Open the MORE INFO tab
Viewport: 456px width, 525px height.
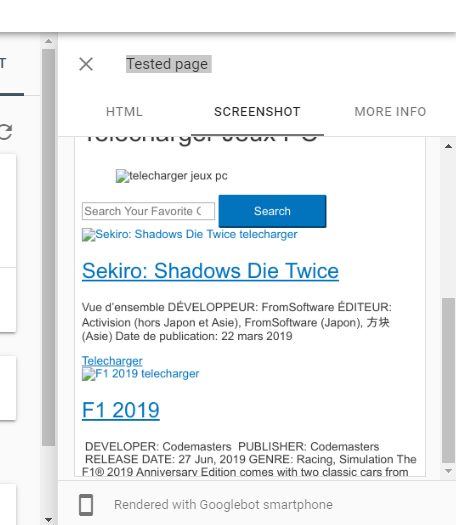point(390,112)
